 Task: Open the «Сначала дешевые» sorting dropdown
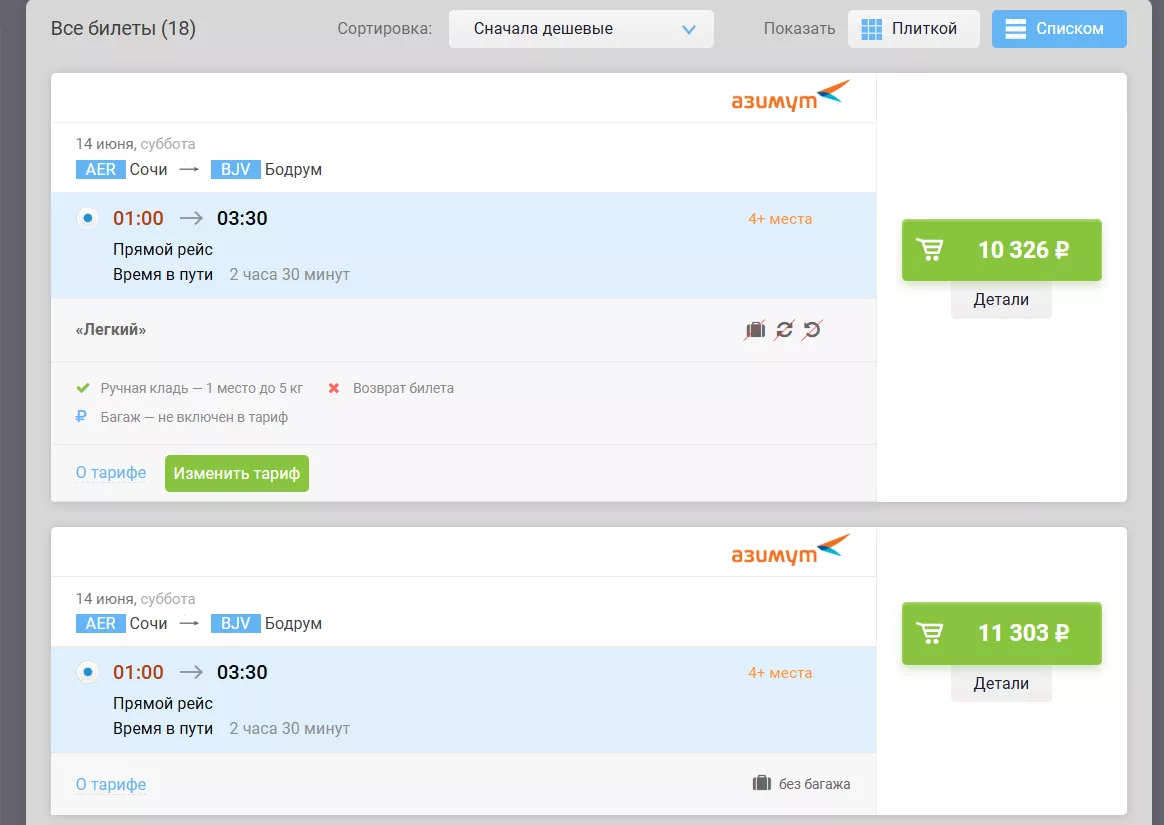581,29
